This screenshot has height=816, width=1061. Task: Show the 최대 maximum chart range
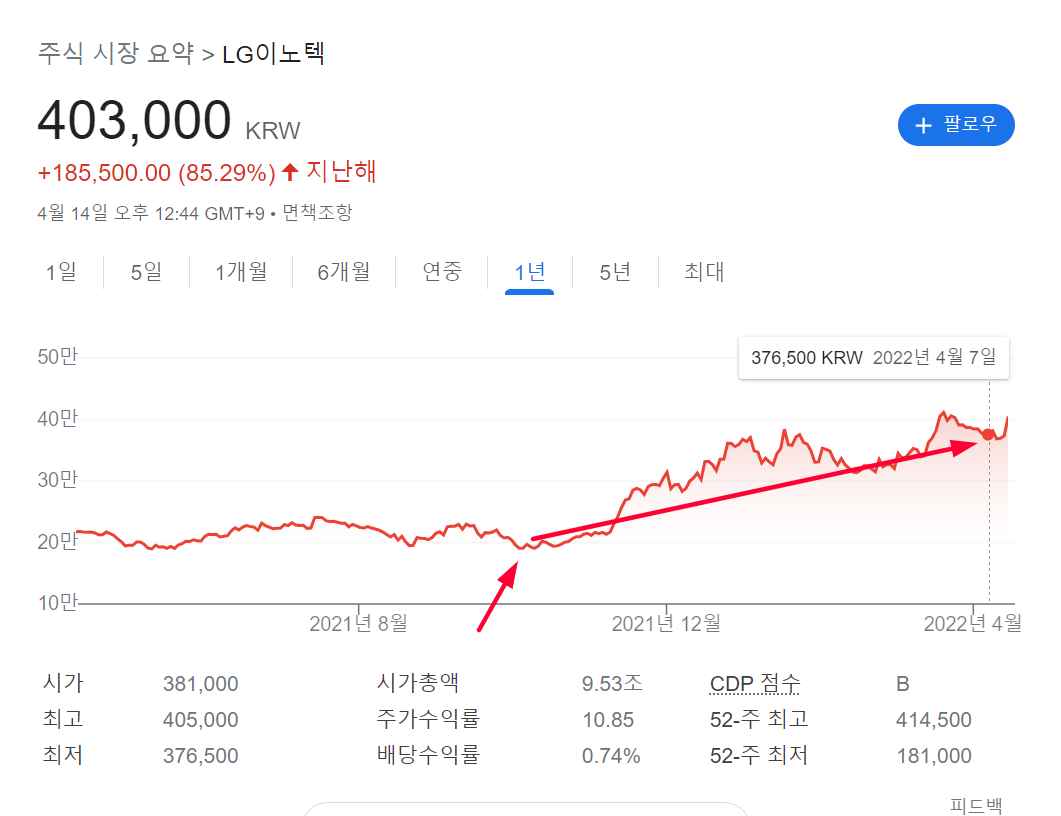click(x=704, y=272)
